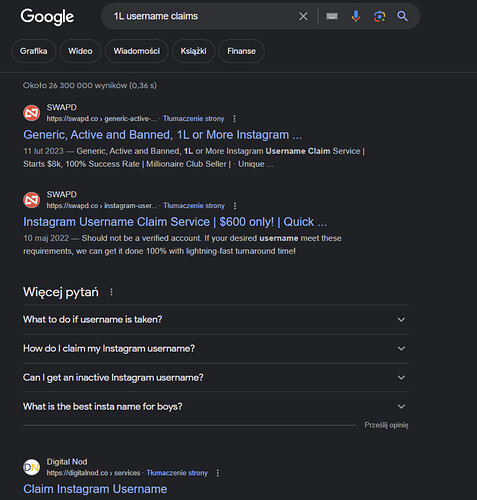Screen dimensions: 477x500
Task: Open the three-dot menu for second SWAPD result
Action: (235, 206)
